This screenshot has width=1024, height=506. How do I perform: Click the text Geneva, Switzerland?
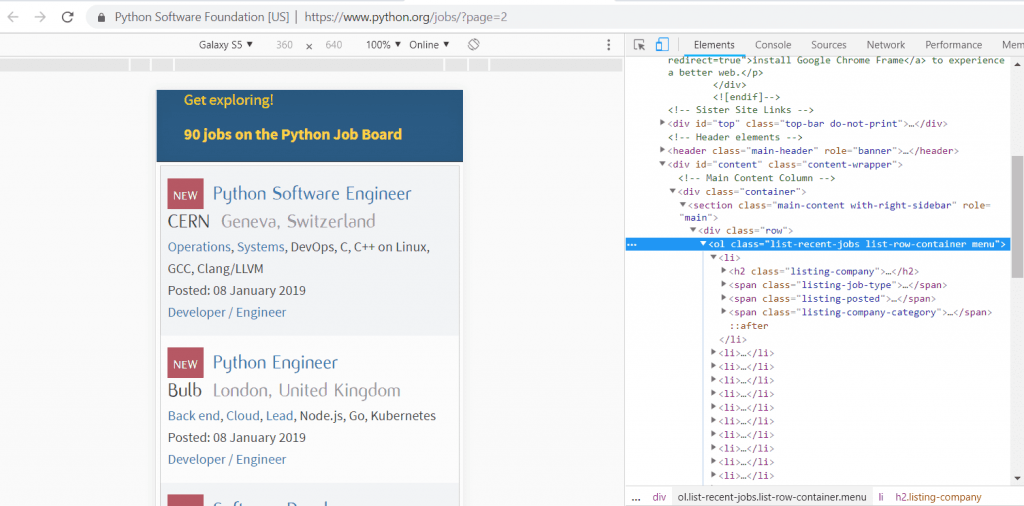tap(298, 221)
